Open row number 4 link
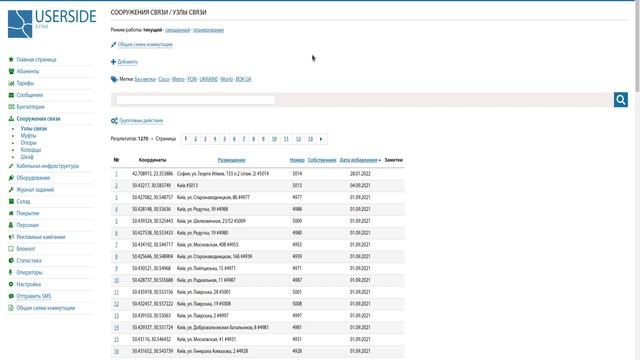The height and width of the screenshot is (360, 640). click(x=116, y=209)
